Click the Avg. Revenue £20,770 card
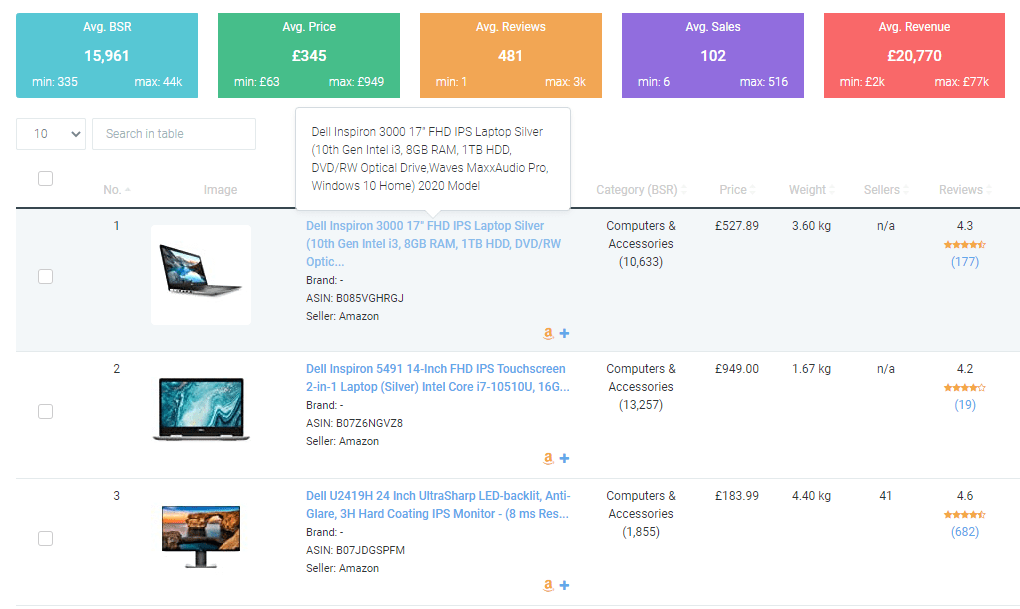 (915, 55)
